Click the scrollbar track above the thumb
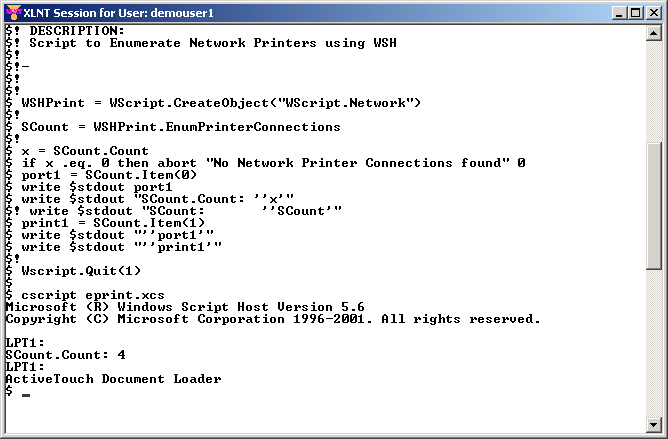668x439 pixels. tap(654, 92)
